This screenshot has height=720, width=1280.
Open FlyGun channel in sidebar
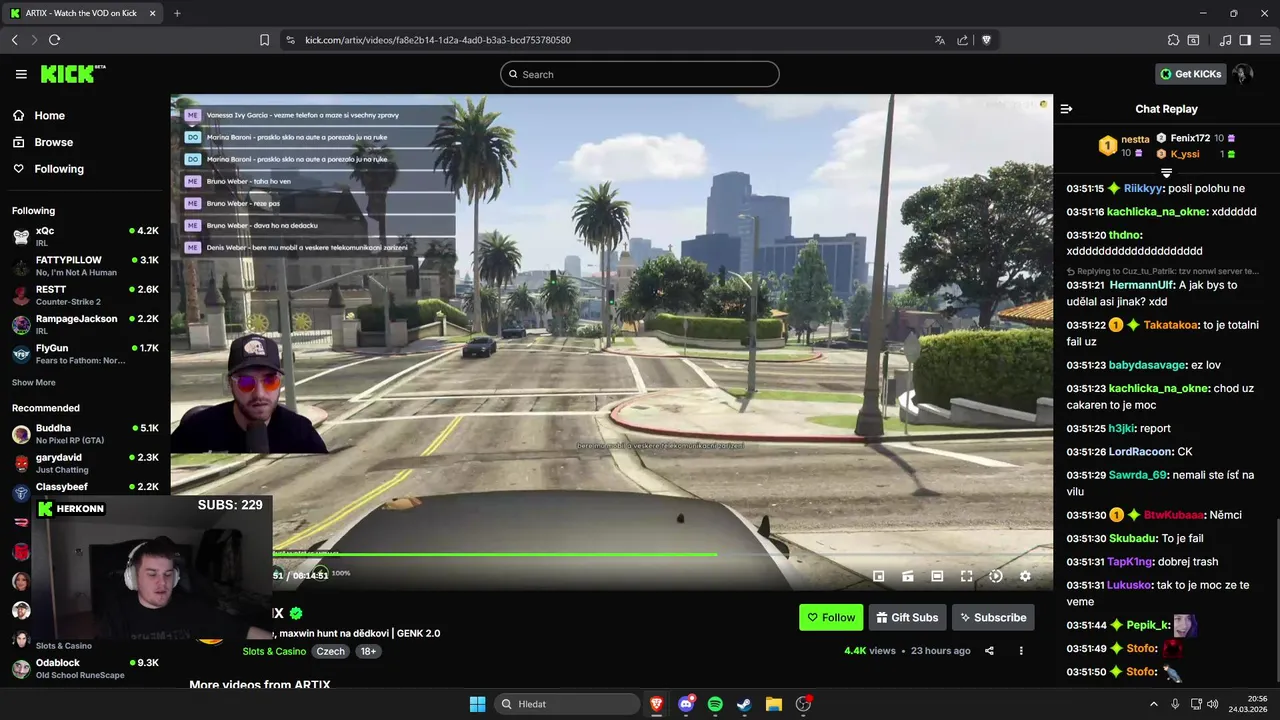[85, 353]
